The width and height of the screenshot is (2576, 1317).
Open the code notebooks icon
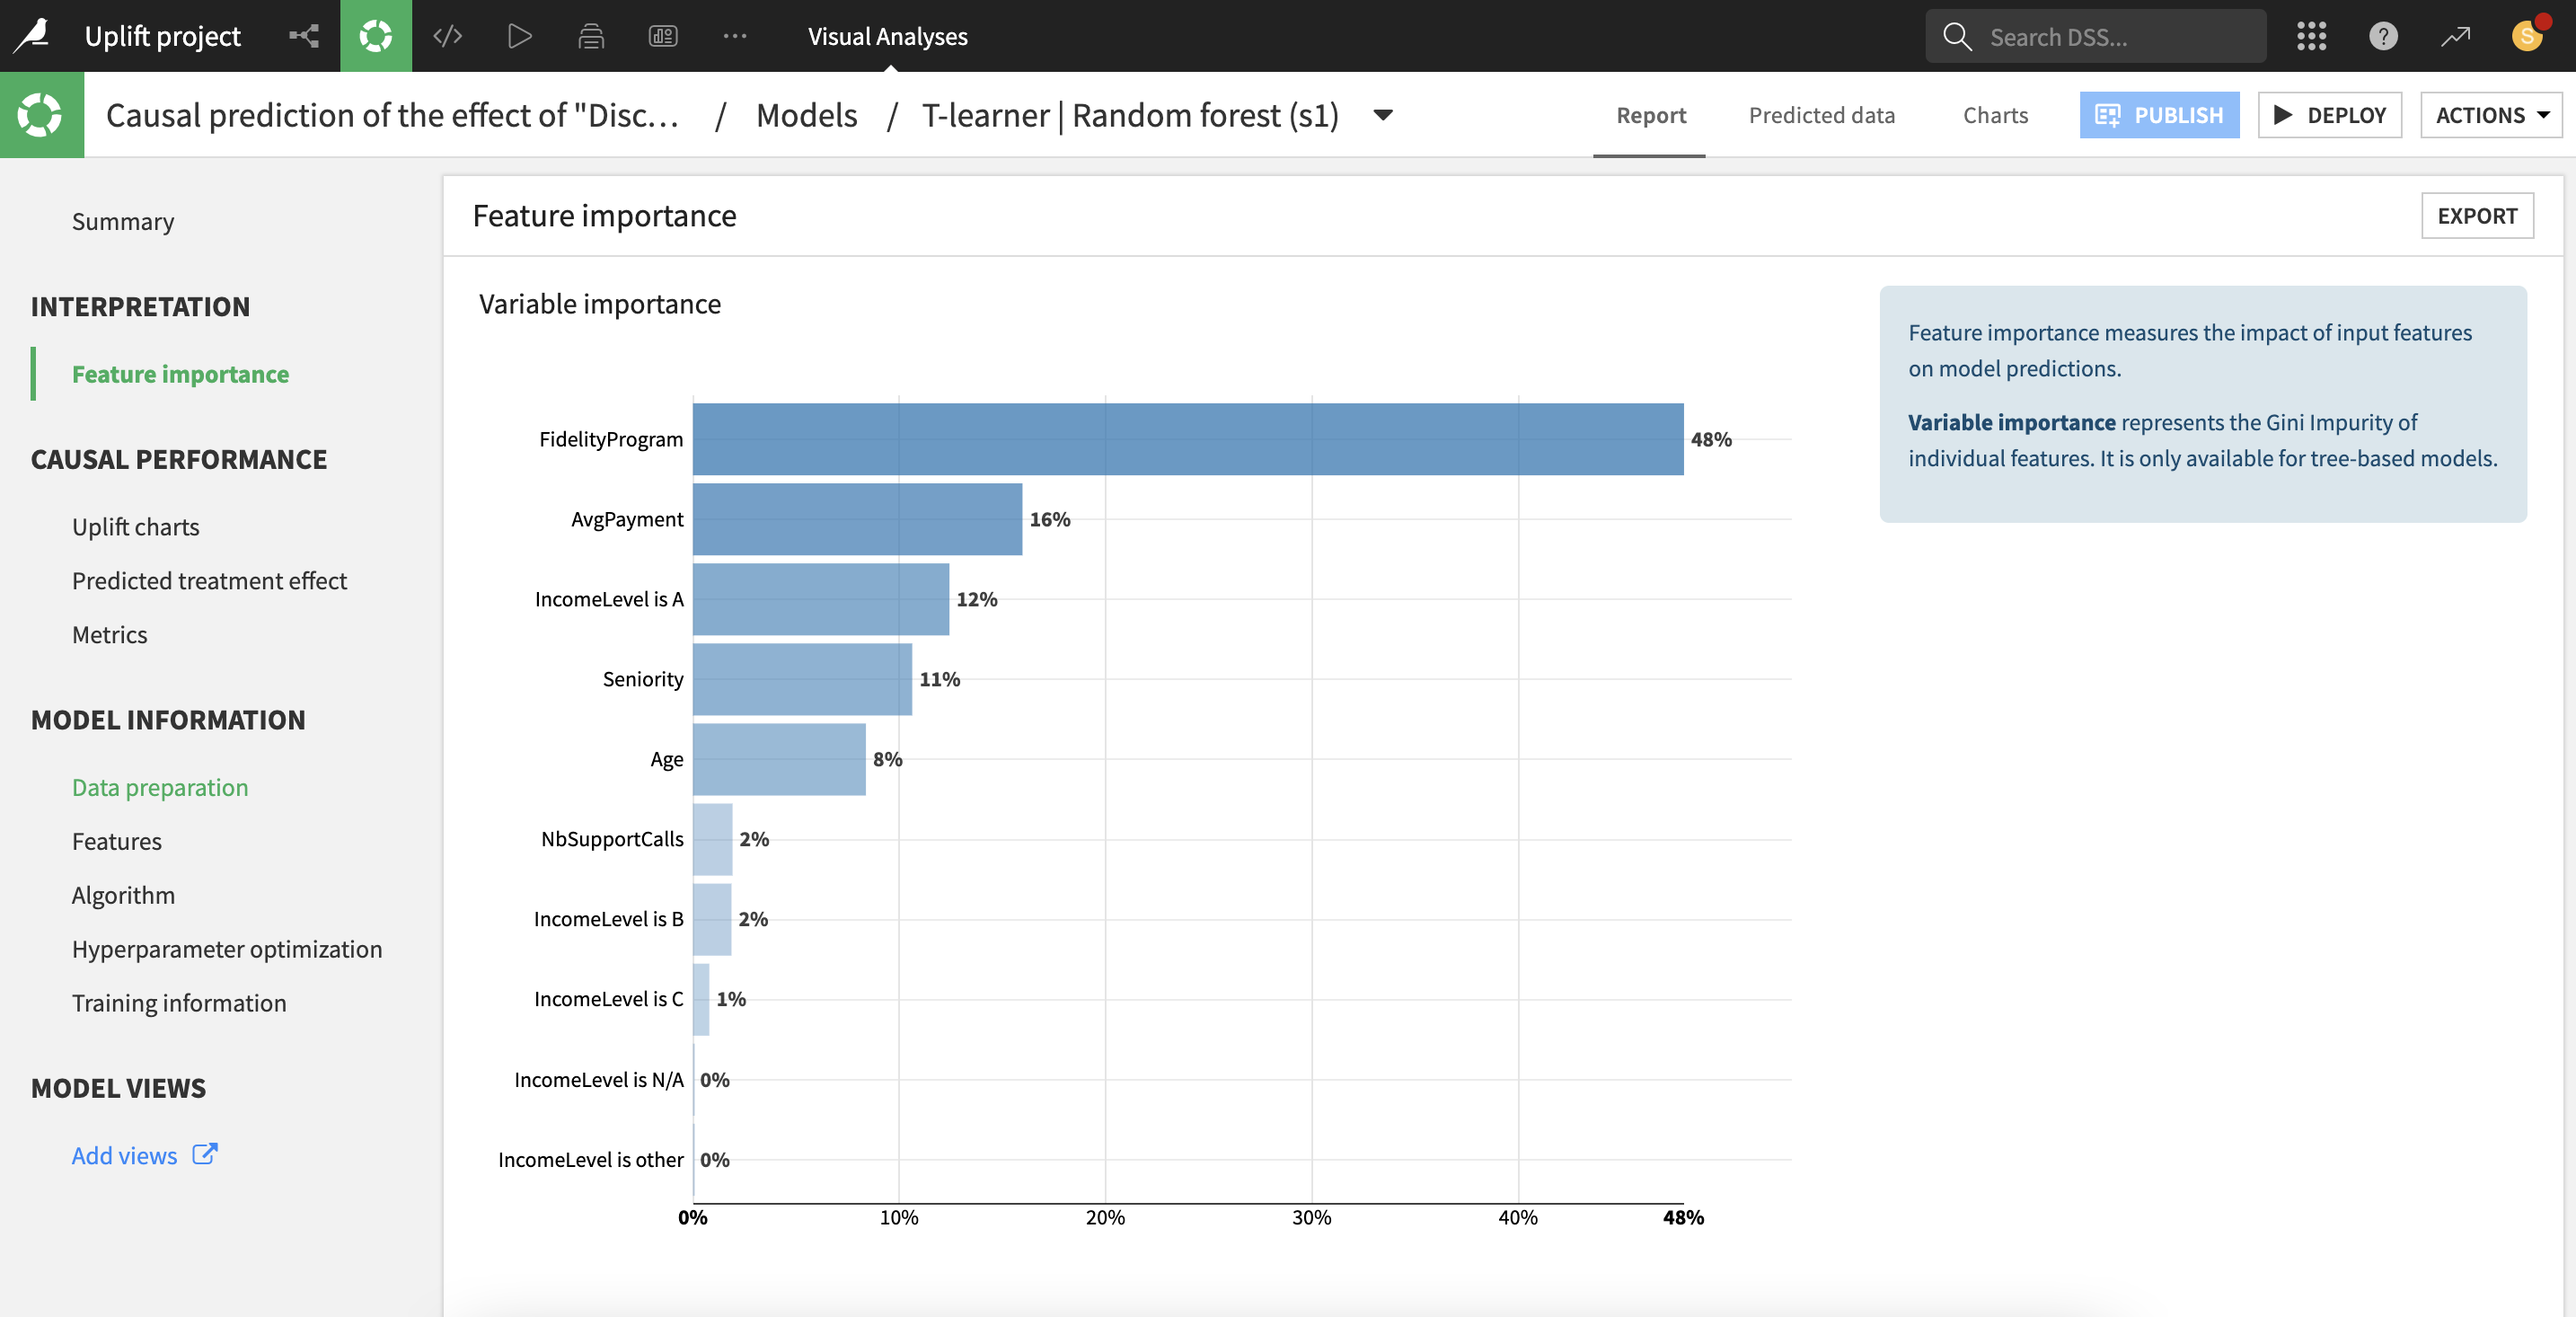tap(447, 36)
